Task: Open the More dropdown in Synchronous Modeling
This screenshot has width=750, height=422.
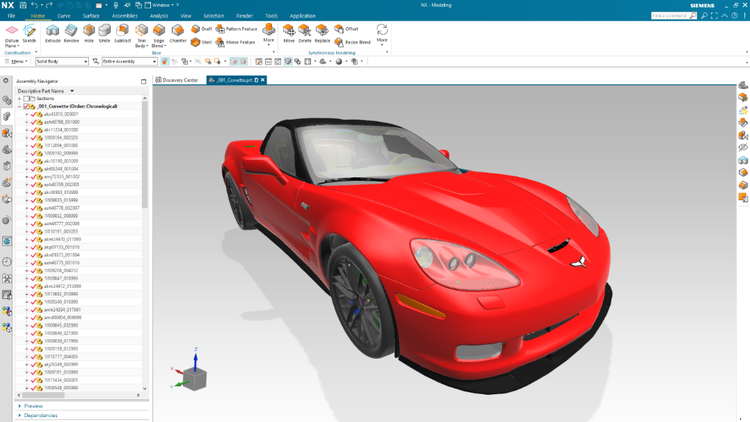Action: 382,34
